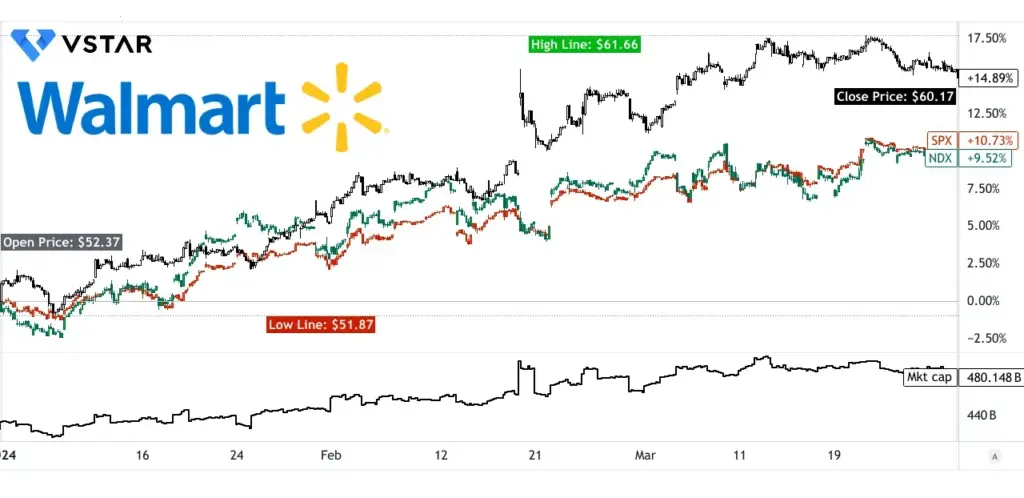Click the +9.52% NDX value label
The width and height of the screenshot is (1024, 498).
pyautogui.click(x=985, y=158)
